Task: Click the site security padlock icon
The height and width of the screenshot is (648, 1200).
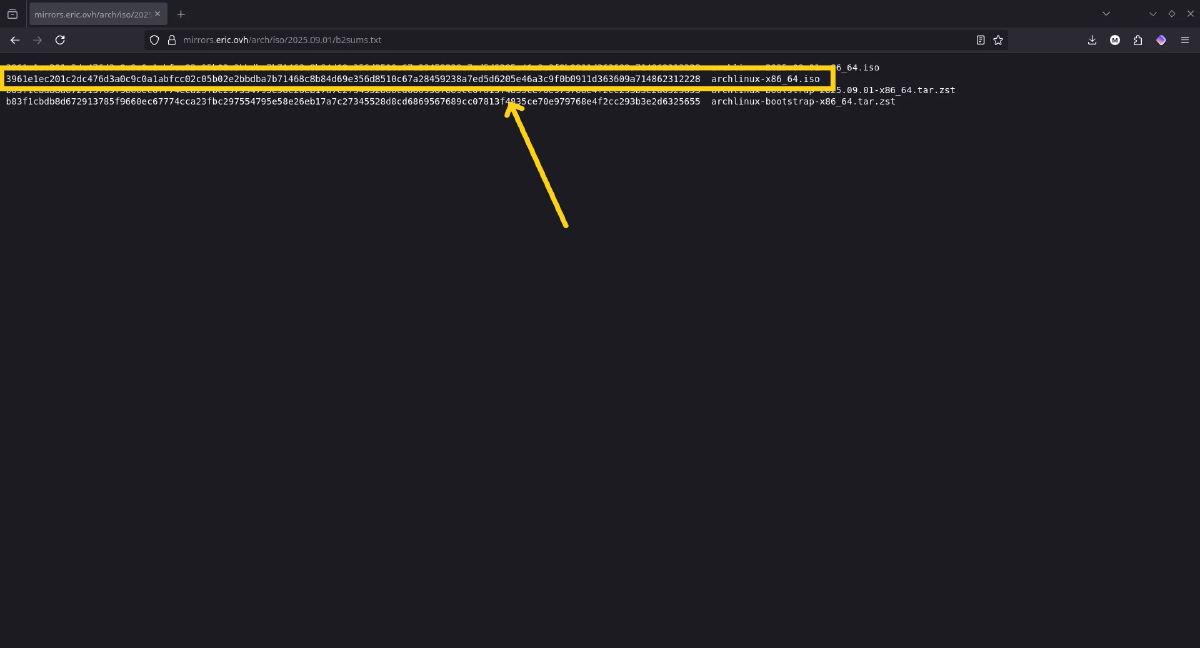Action: 171,40
